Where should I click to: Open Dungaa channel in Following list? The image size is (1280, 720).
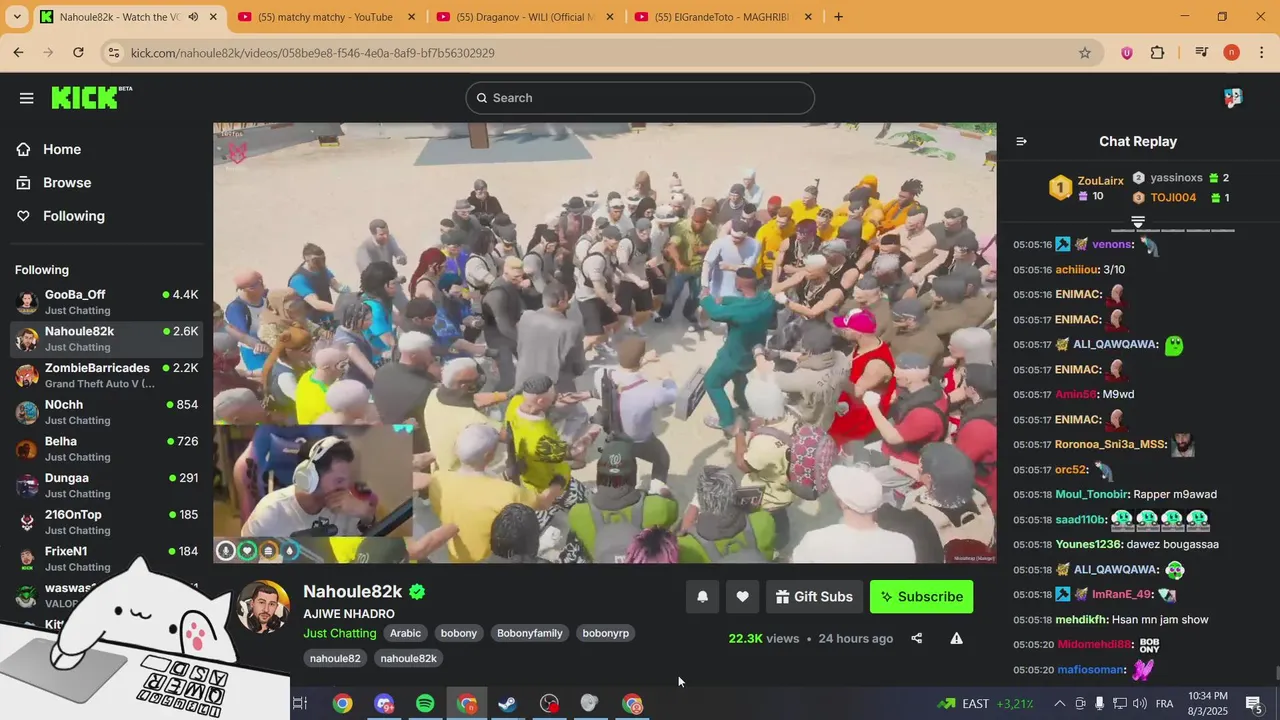pyautogui.click(x=106, y=485)
